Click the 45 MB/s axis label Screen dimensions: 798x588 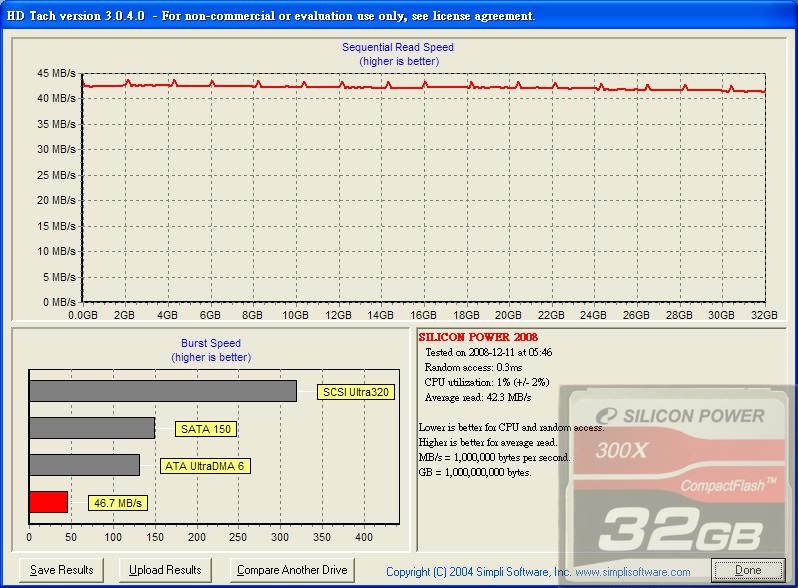tap(56, 73)
